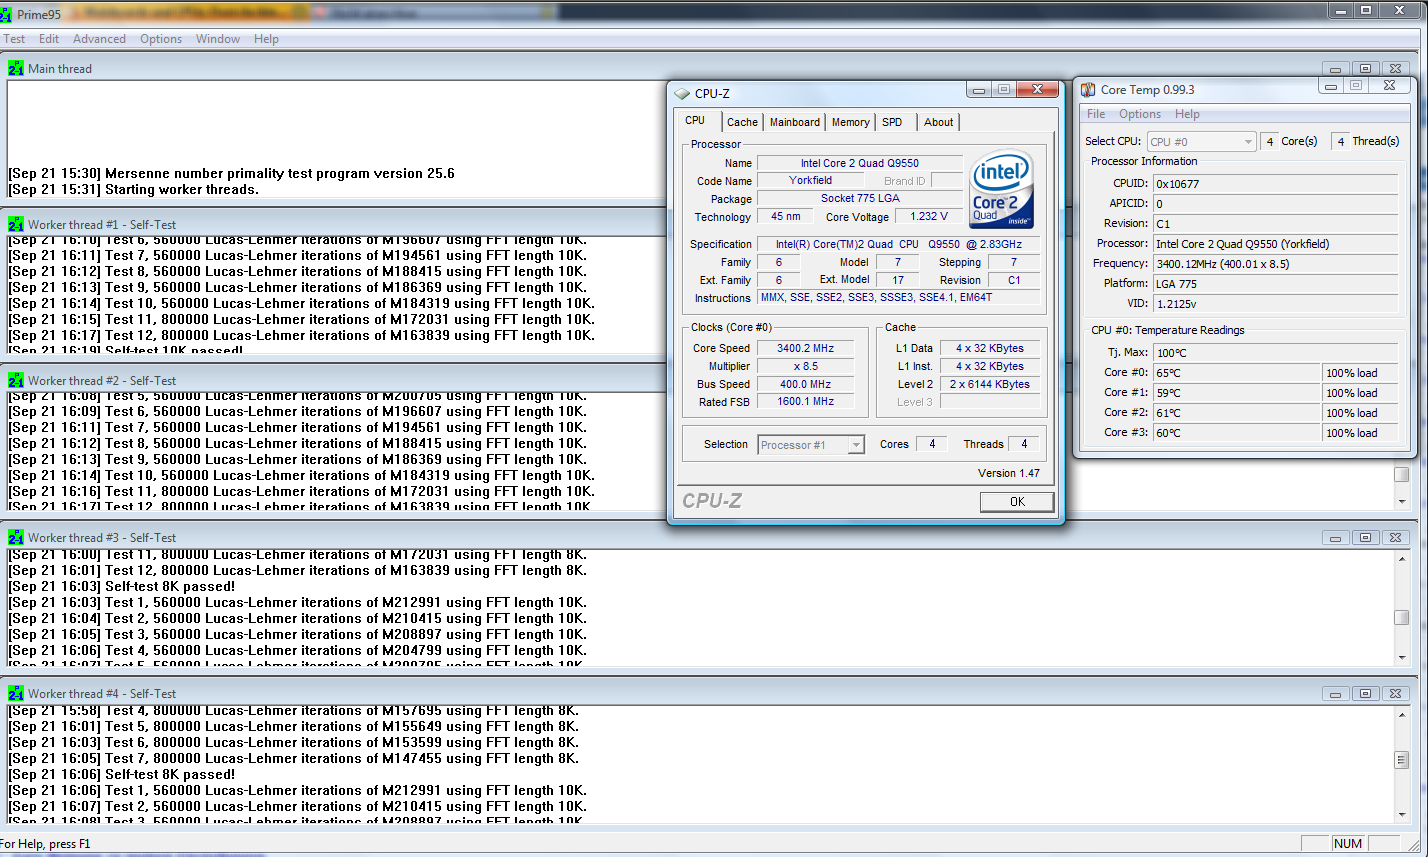Click the Core #1 temperature 59°C

click(x=1236, y=393)
